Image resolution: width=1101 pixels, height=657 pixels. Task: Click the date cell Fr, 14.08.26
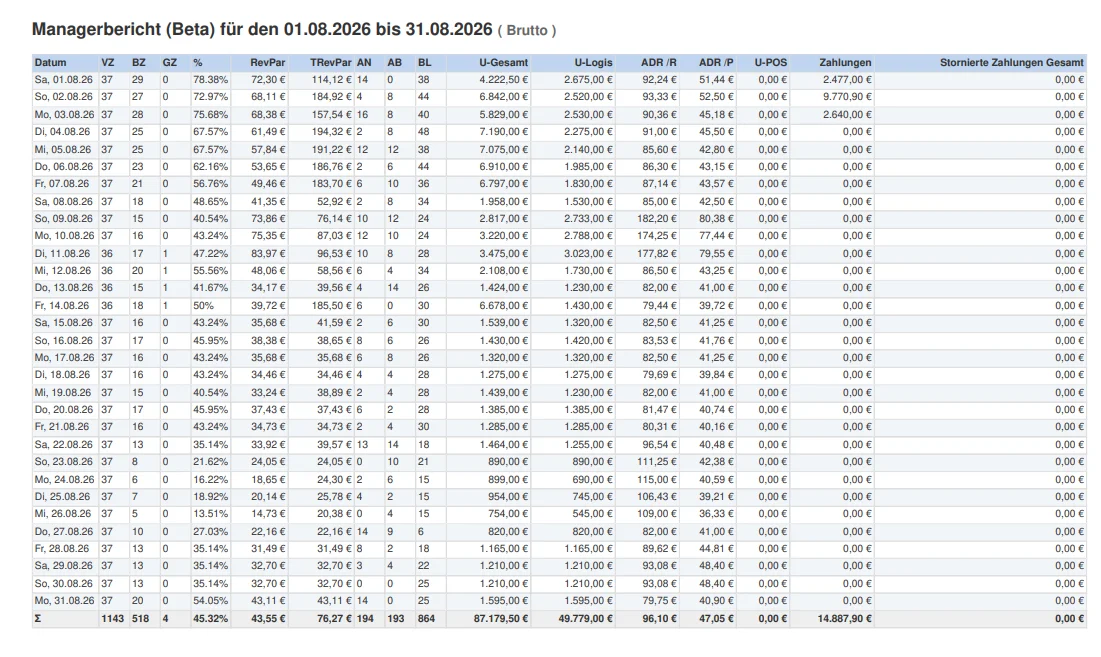click(62, 305)
